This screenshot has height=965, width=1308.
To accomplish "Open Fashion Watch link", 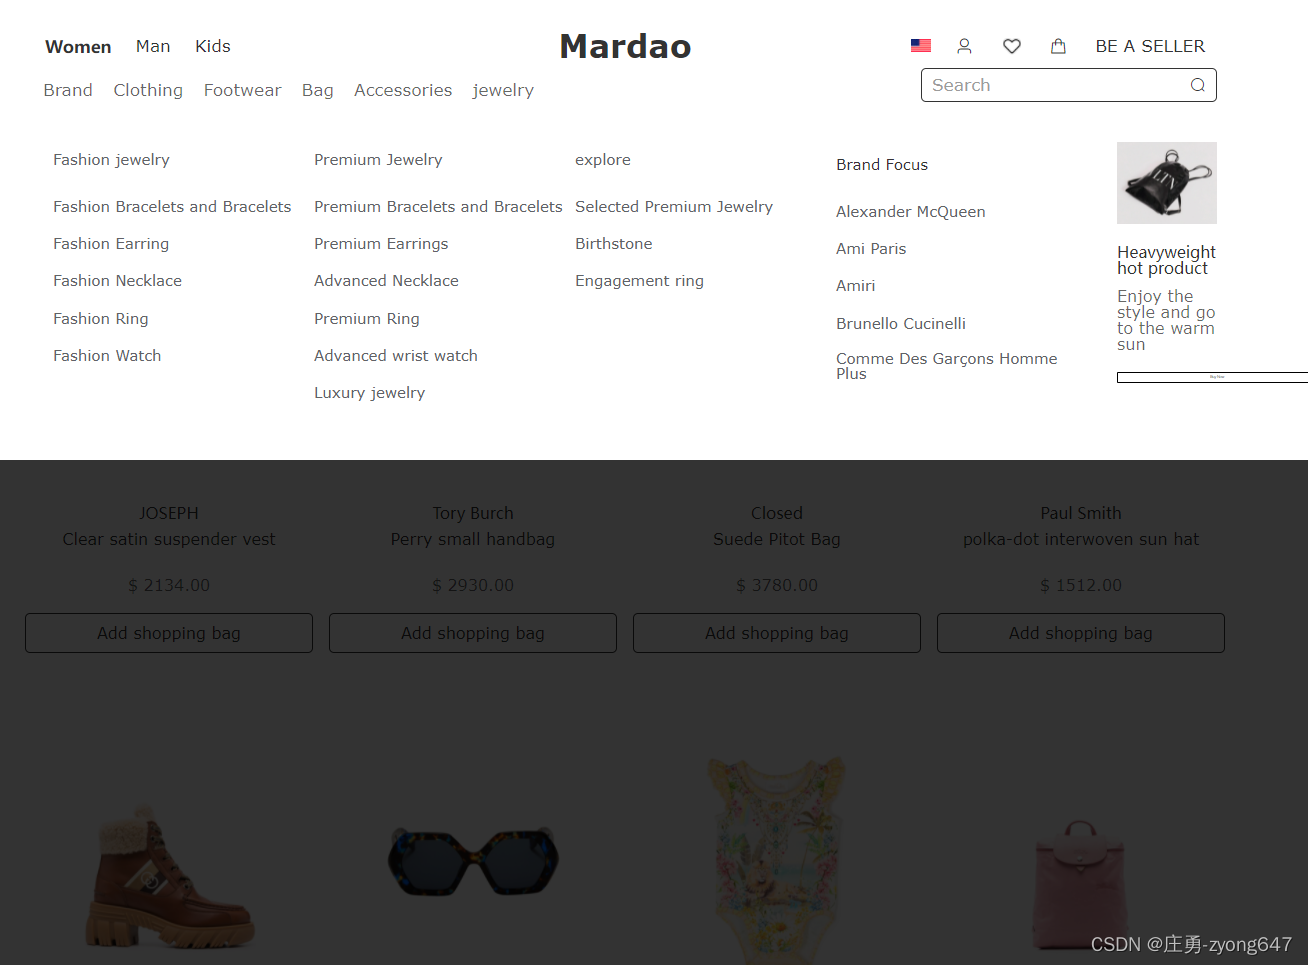I will point(107,356).
